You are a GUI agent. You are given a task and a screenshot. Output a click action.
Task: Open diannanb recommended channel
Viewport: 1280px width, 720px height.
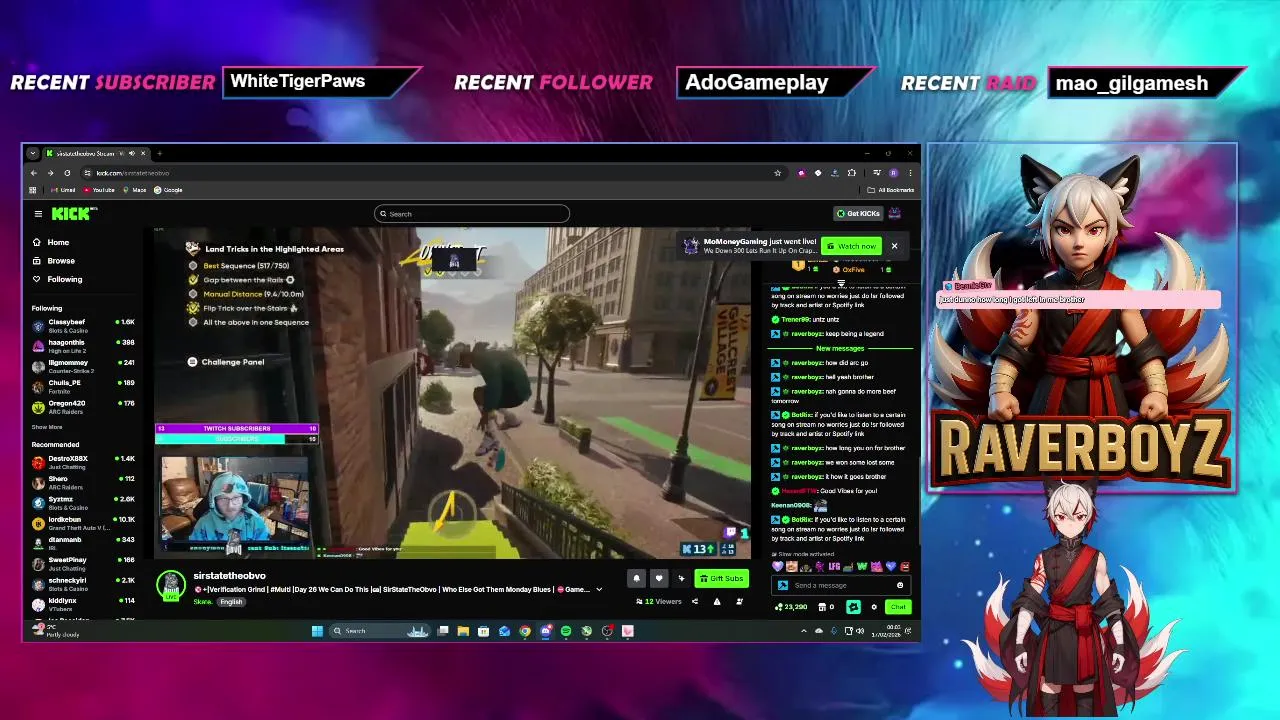[83, 542]
